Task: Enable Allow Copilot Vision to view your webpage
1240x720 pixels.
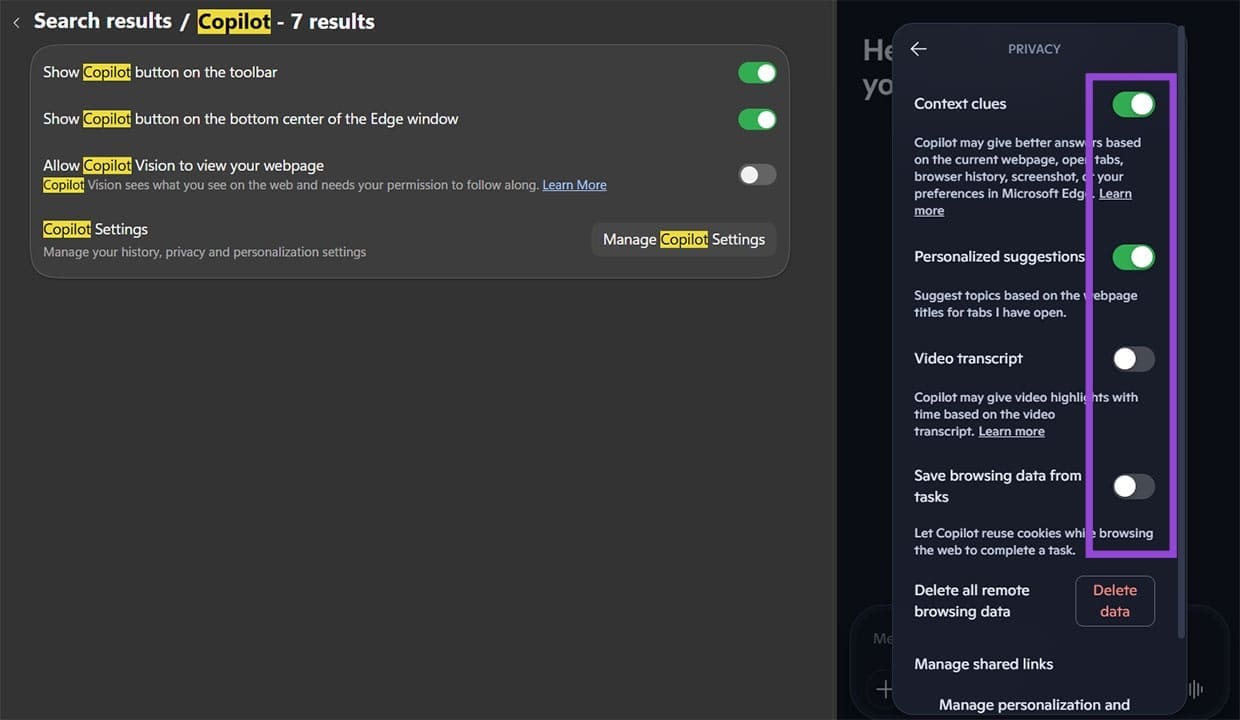Action: [757, 175]
